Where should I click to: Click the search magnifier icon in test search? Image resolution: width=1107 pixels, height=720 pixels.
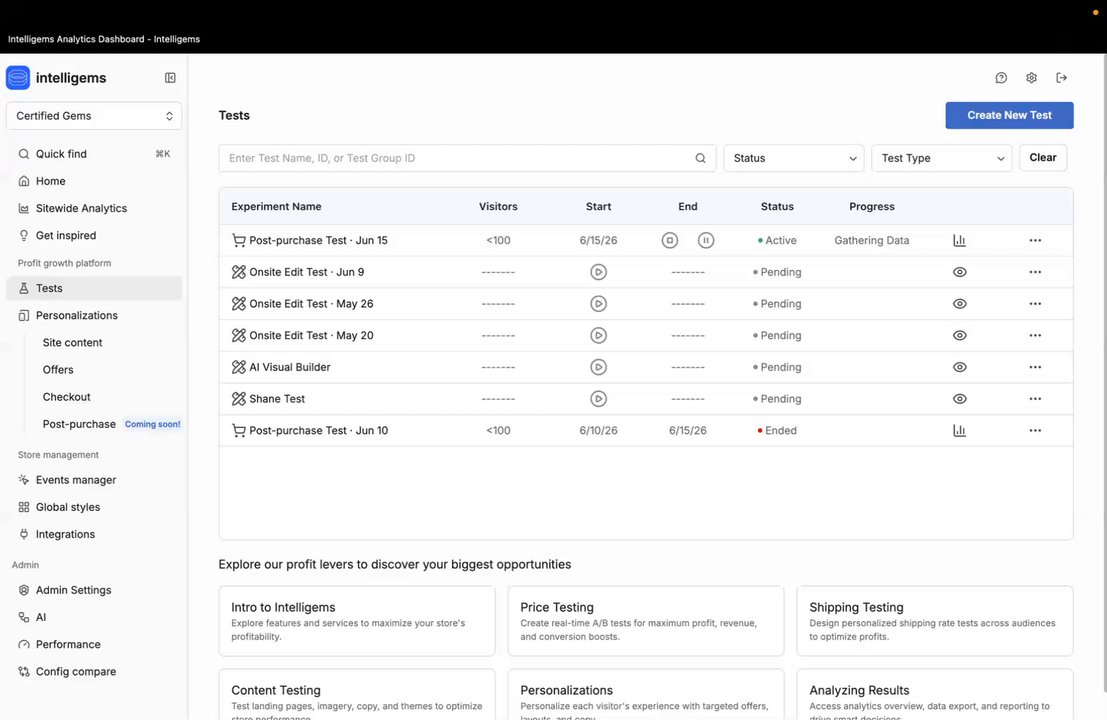[700, 158]
